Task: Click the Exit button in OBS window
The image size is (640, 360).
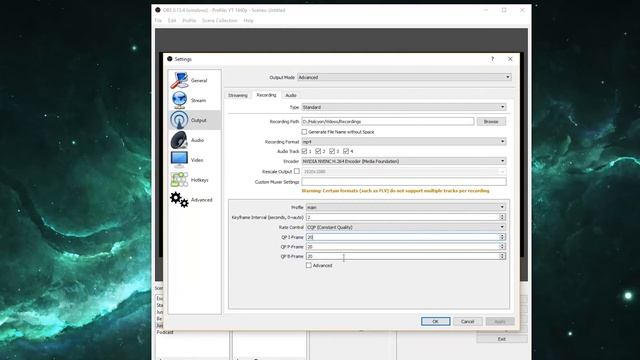Action: tap(502, 339)
